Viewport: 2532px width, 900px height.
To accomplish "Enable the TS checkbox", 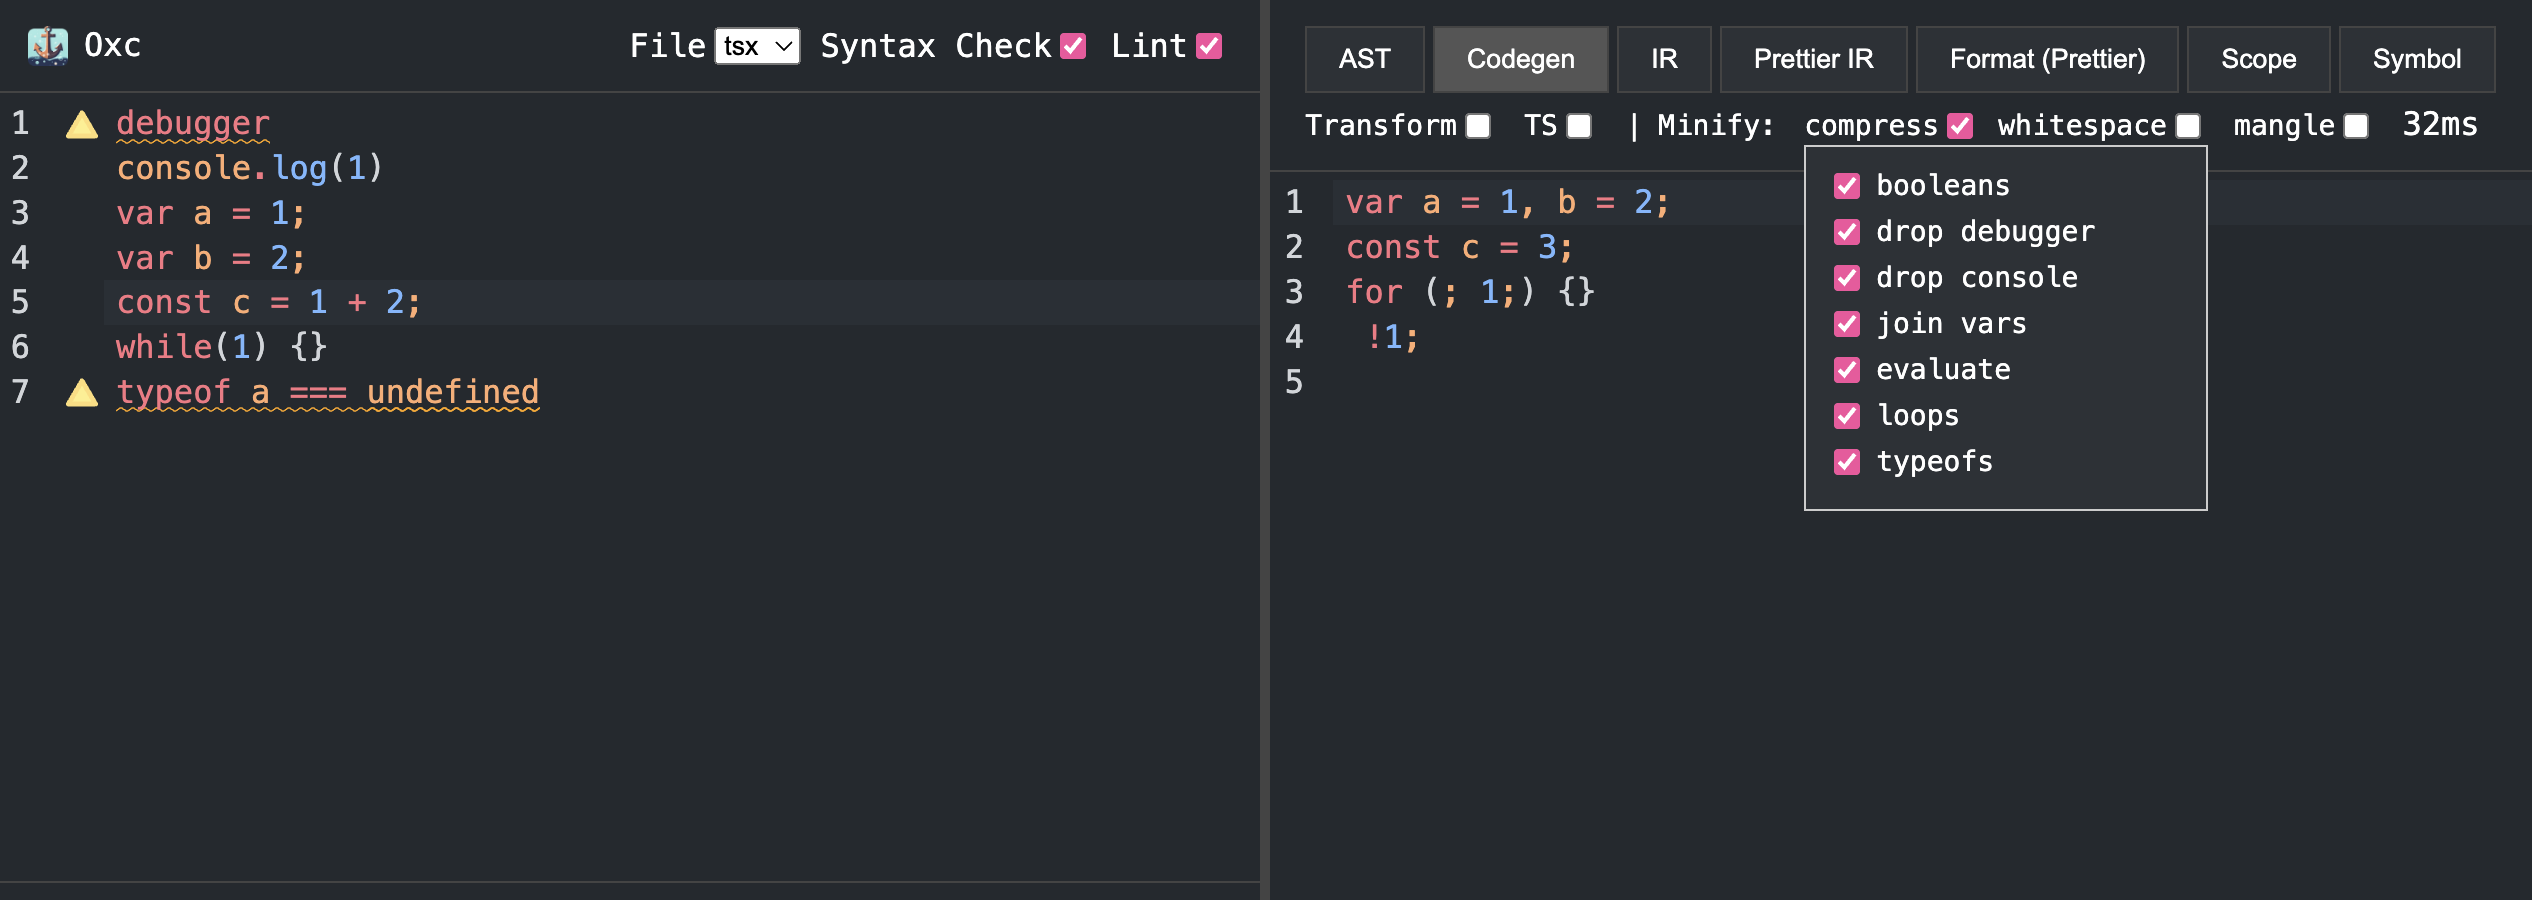I will tap(1579, 126).
